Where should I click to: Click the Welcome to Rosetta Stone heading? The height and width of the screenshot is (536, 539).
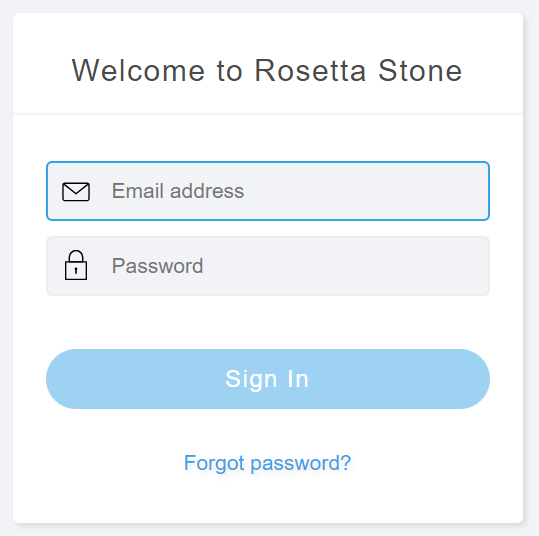267,70
